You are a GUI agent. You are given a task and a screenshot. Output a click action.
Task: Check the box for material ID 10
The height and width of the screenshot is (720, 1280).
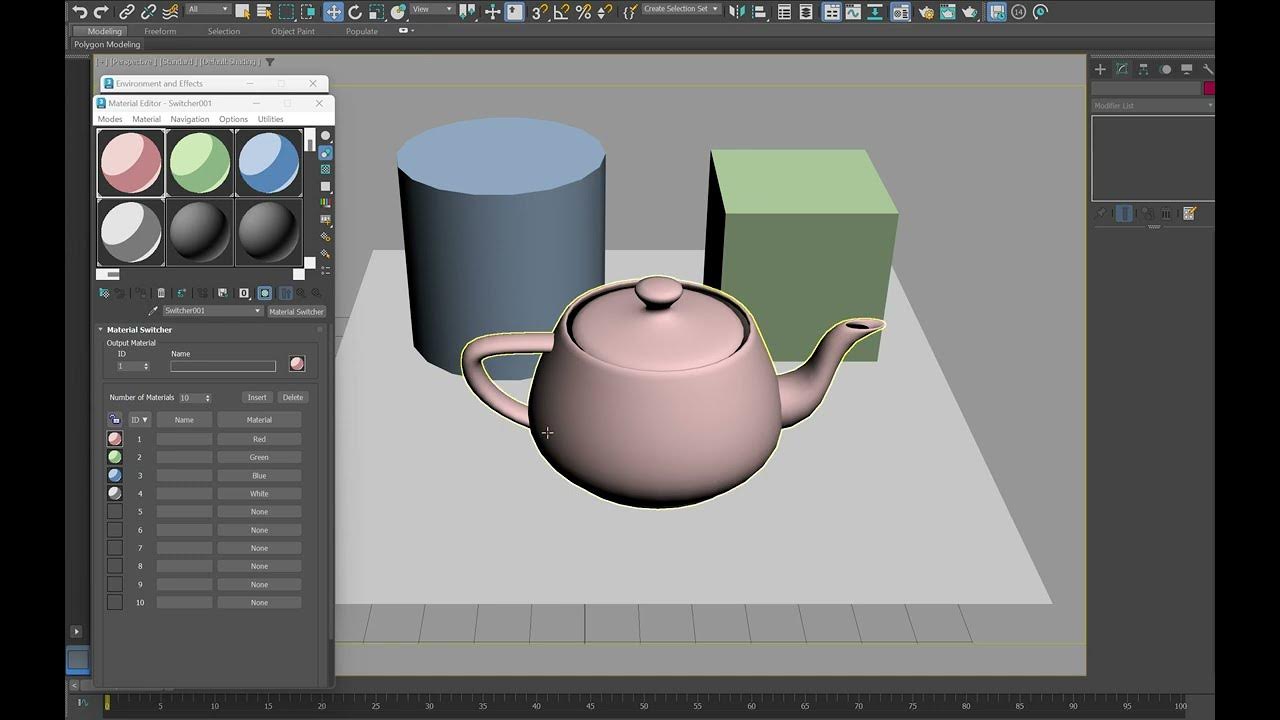pos(115,602)
